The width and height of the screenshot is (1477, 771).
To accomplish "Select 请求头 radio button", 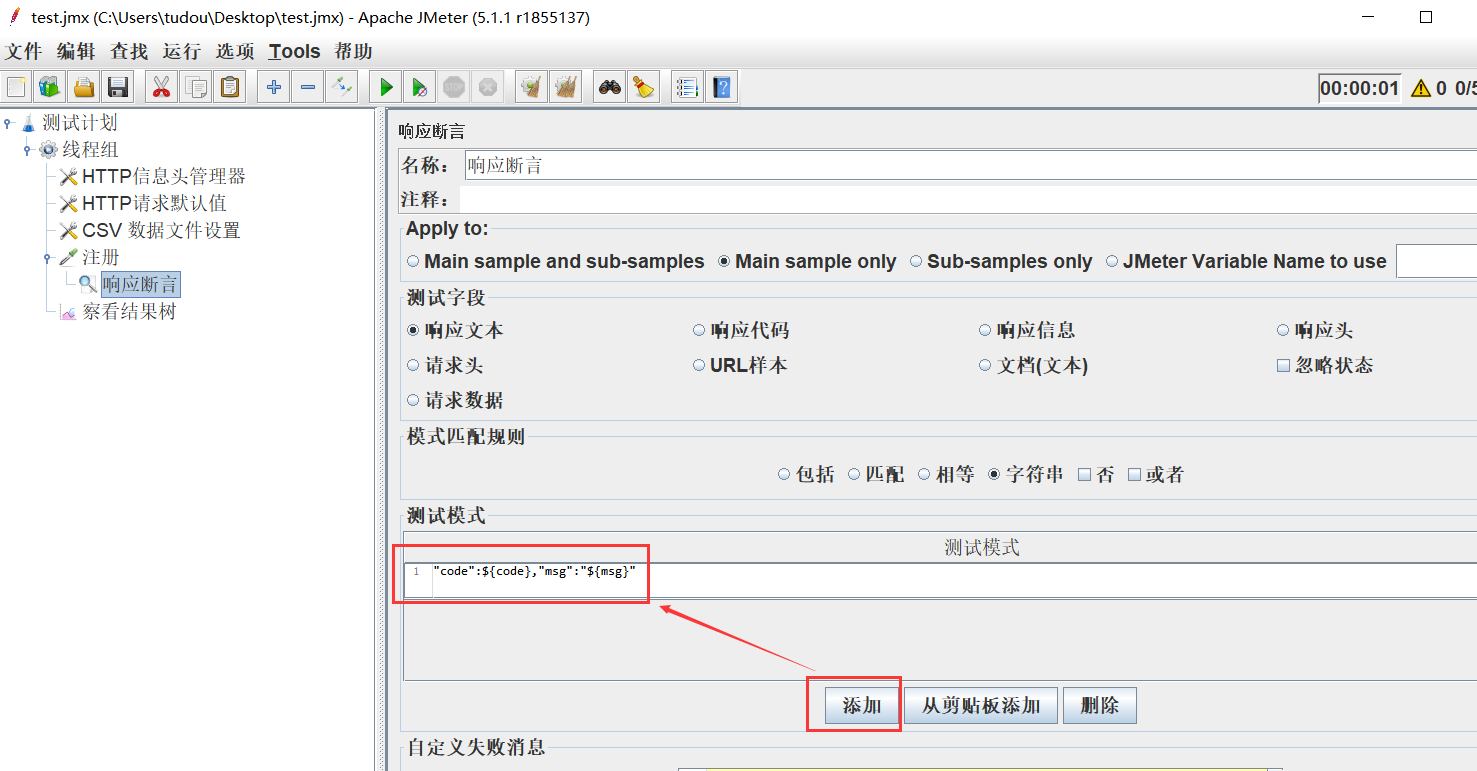I will click(x=445, y=365).
